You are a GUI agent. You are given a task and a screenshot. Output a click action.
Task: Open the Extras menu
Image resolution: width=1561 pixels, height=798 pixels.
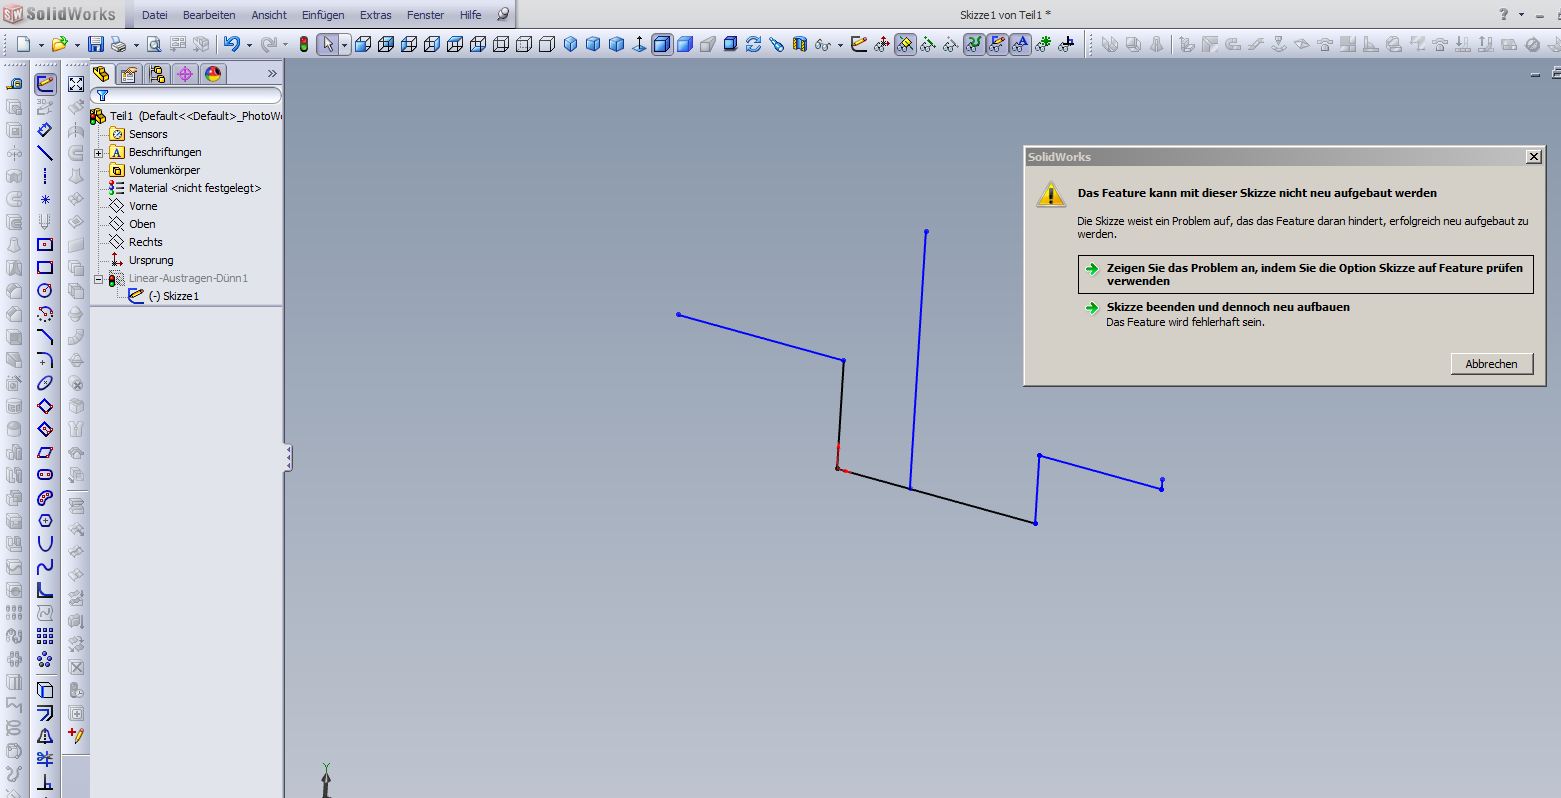pyautogui.click(x=376, y=15)
